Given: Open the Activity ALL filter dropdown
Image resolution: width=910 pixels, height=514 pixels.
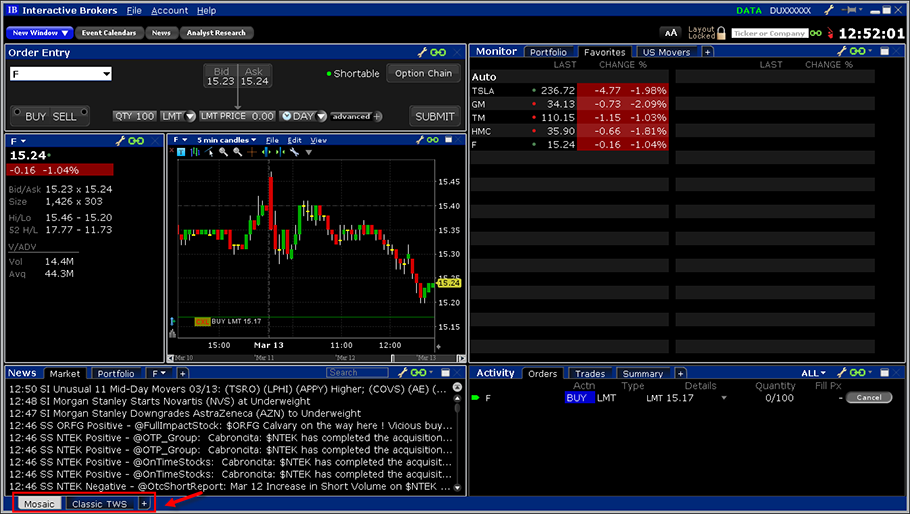Looking at the screenshot, I should click(x=814, y=373).
